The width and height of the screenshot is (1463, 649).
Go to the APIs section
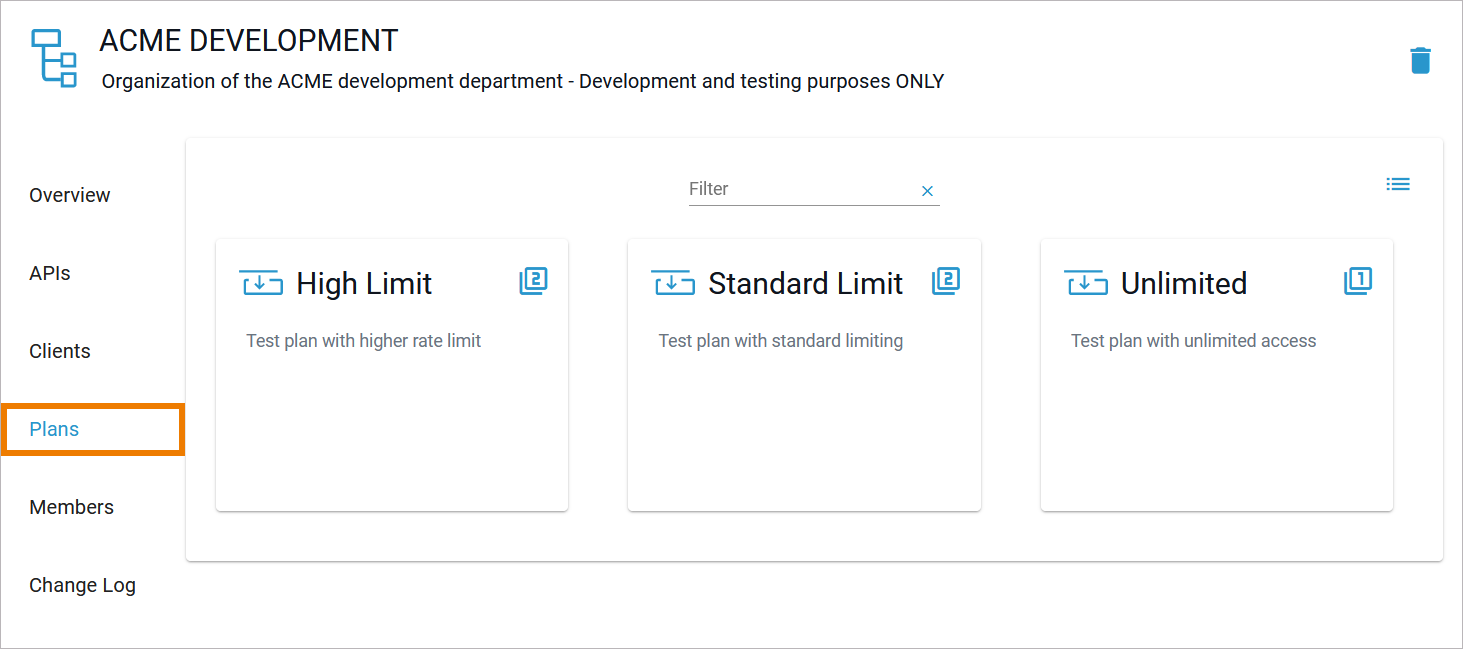(x=50, y=273)
